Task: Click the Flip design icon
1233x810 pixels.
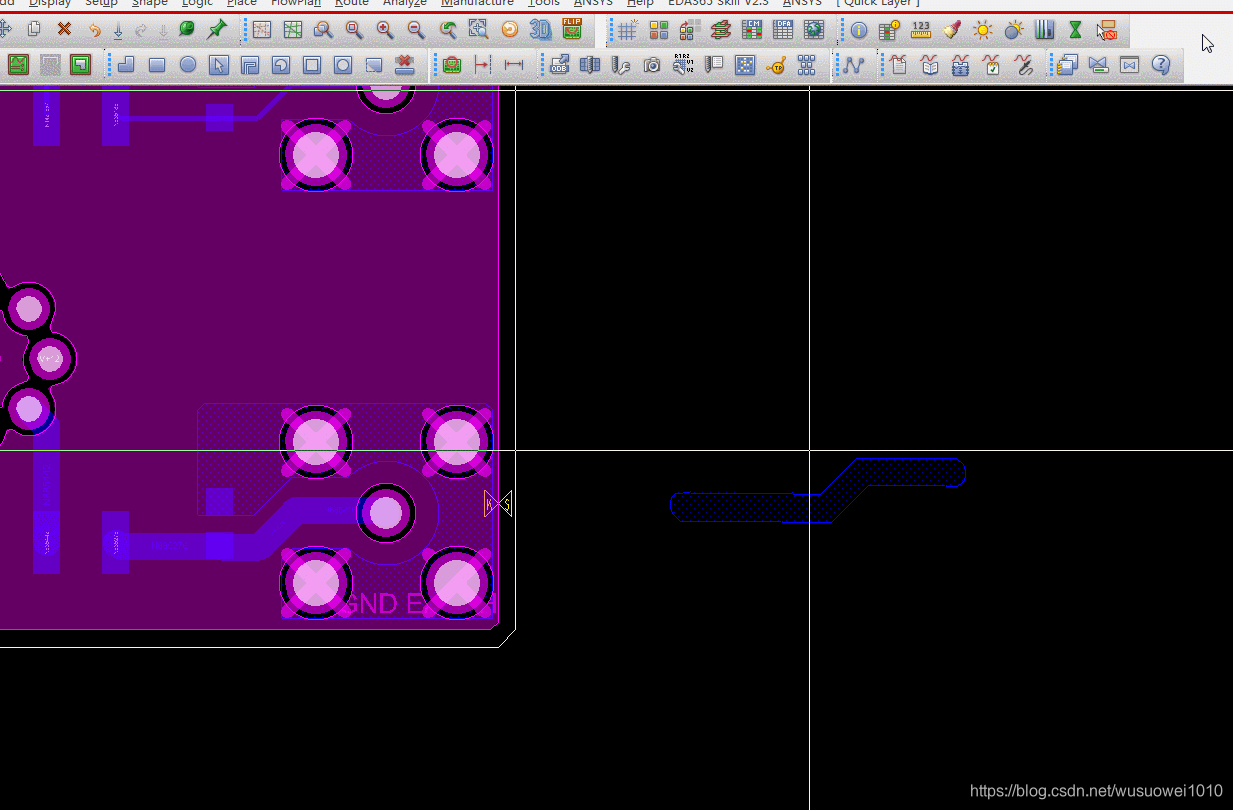Action: point(572,30)
